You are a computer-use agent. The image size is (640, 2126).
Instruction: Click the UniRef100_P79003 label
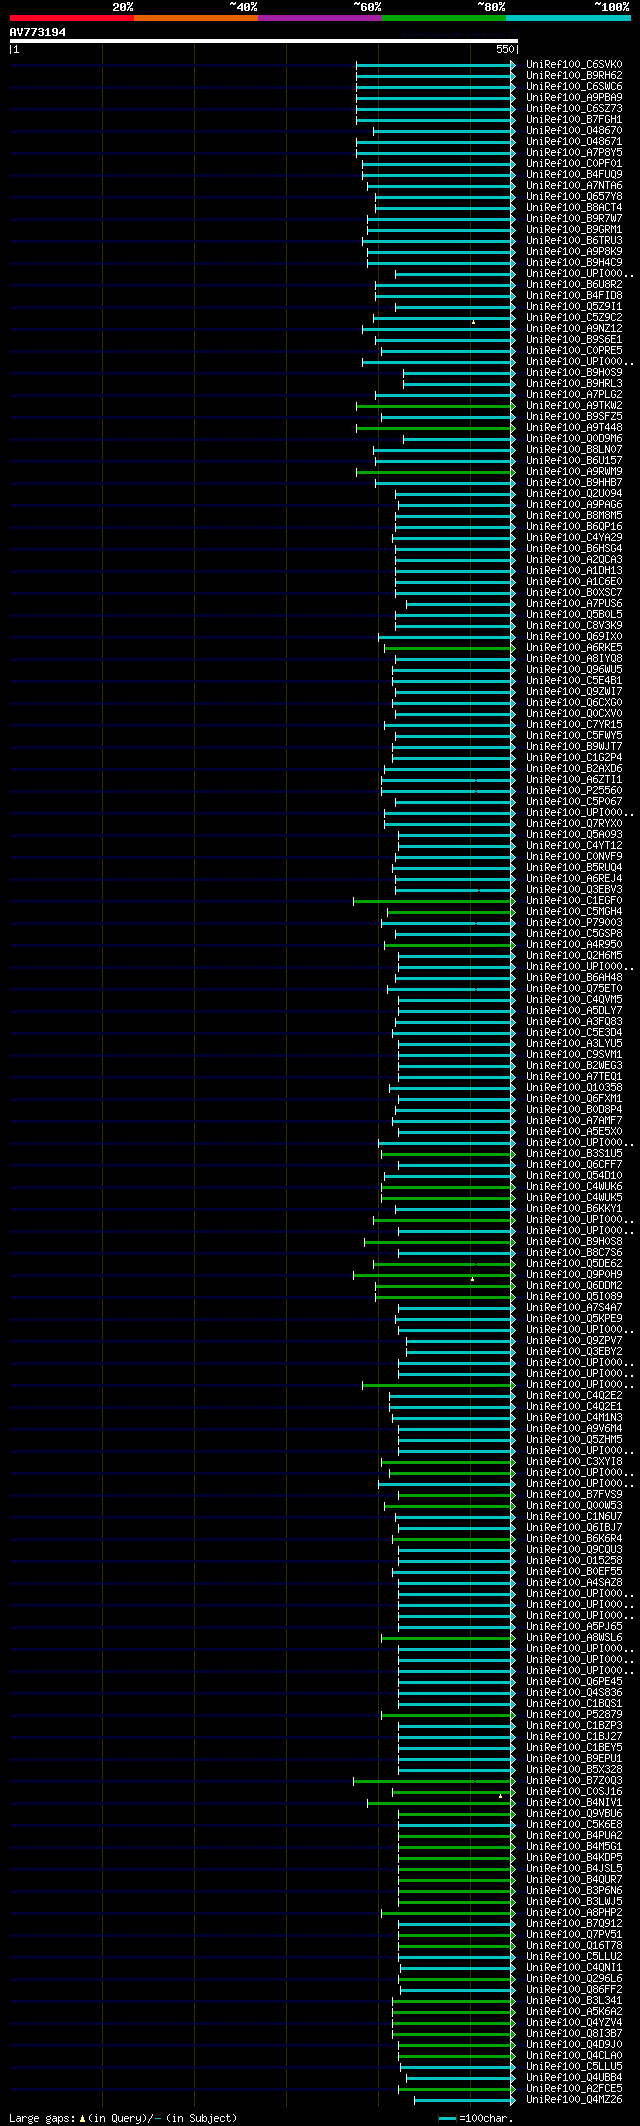[x=574, y=923]
